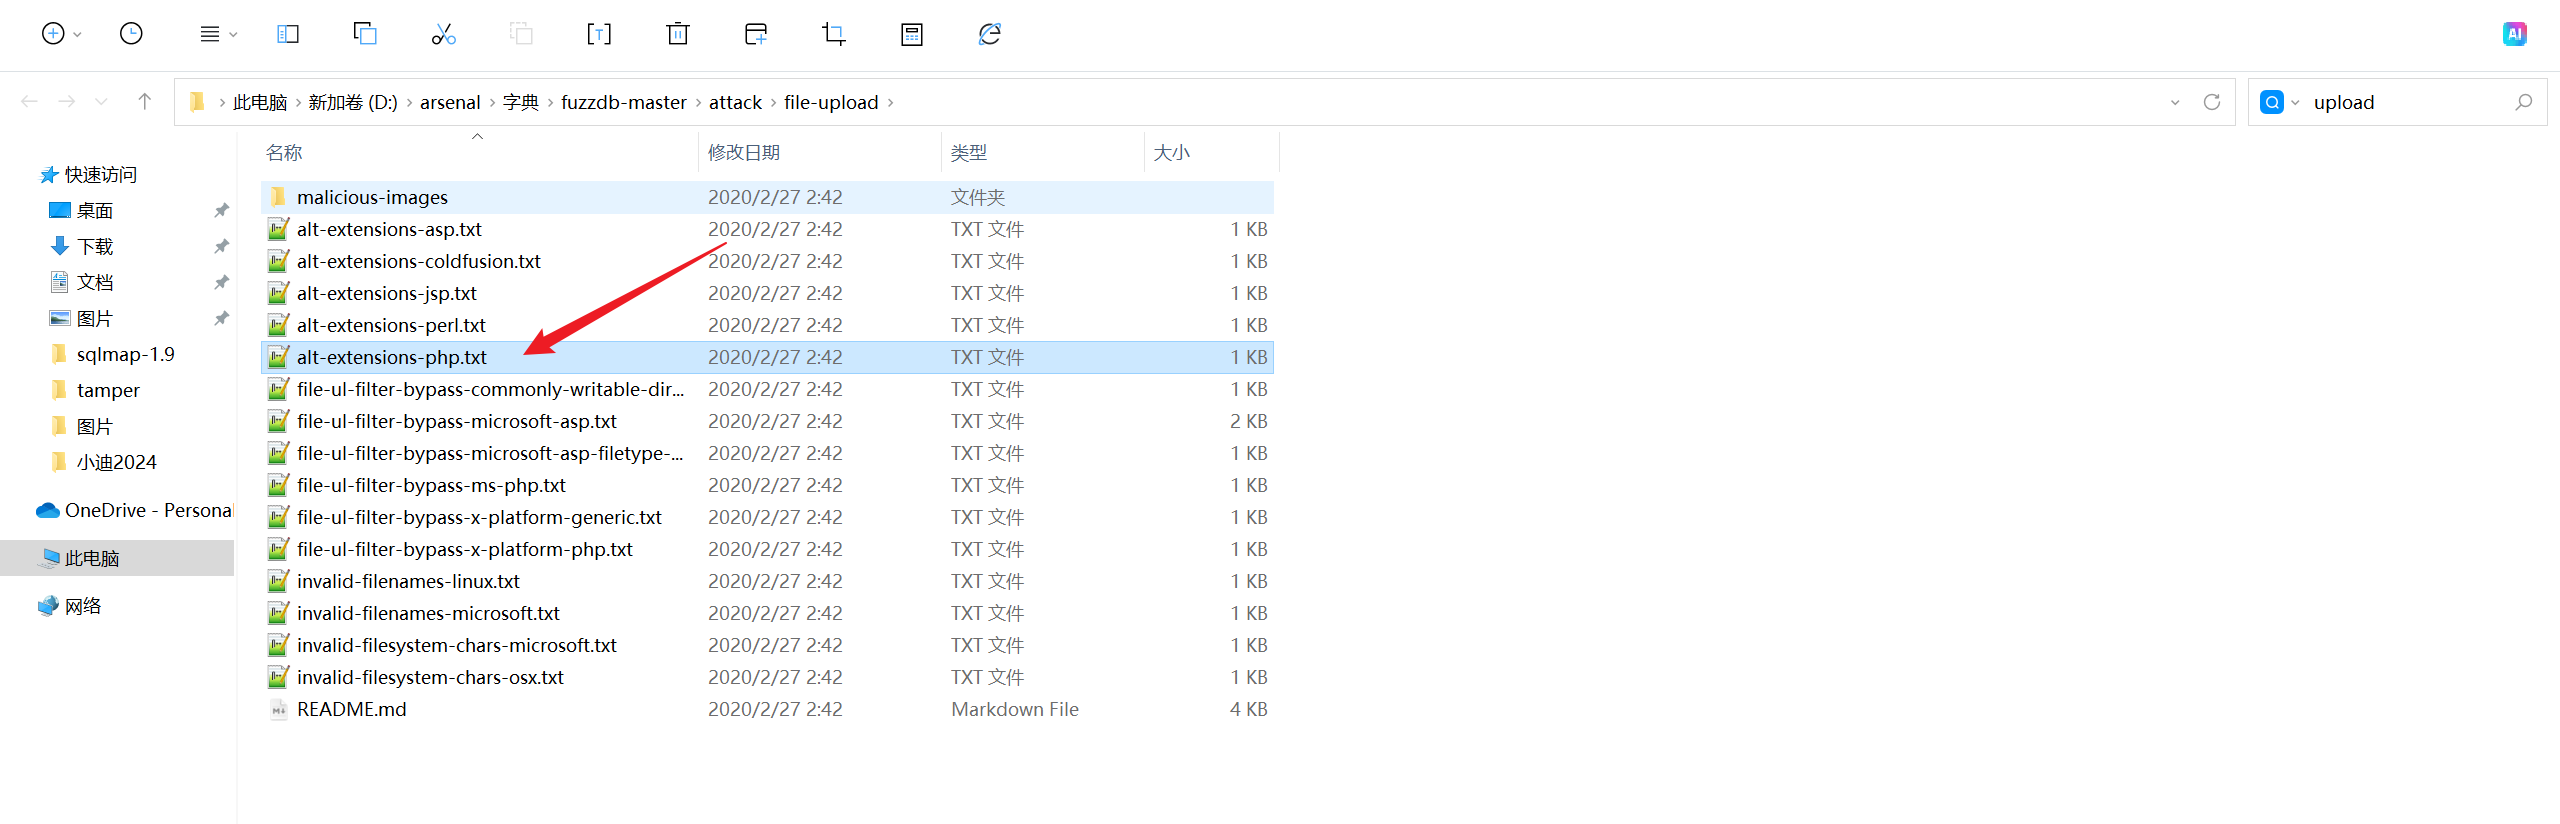Click the delete trash can icon
This screenshot has width=2560, height=824.
pyautogui.click(x=677, y=34)
